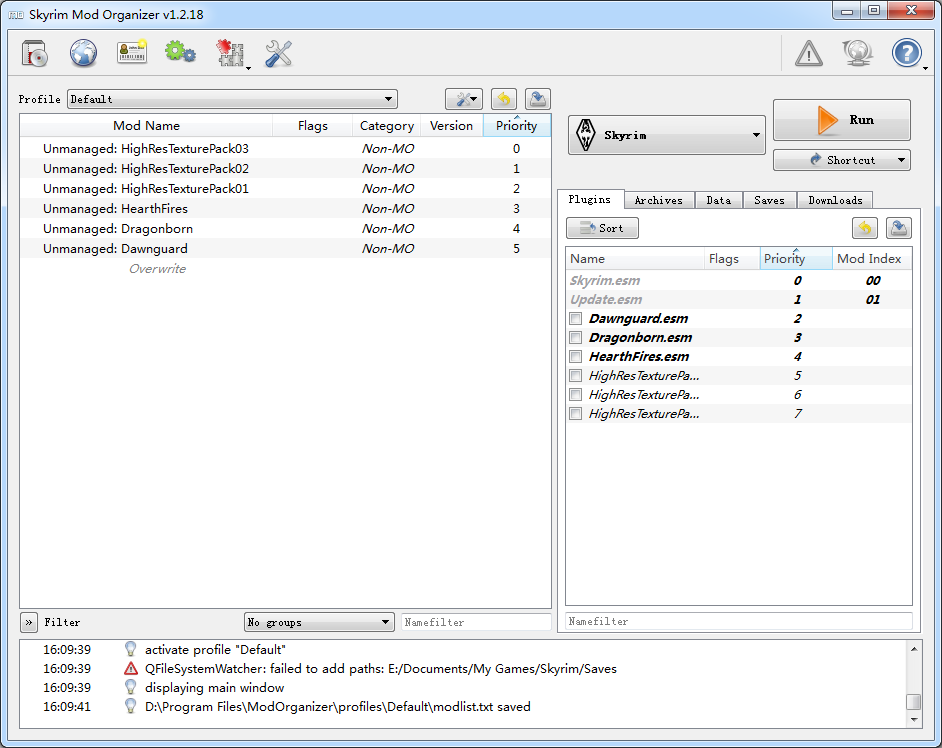
Task: Sort plugins by the Name column header
Action: pos(636,258)
